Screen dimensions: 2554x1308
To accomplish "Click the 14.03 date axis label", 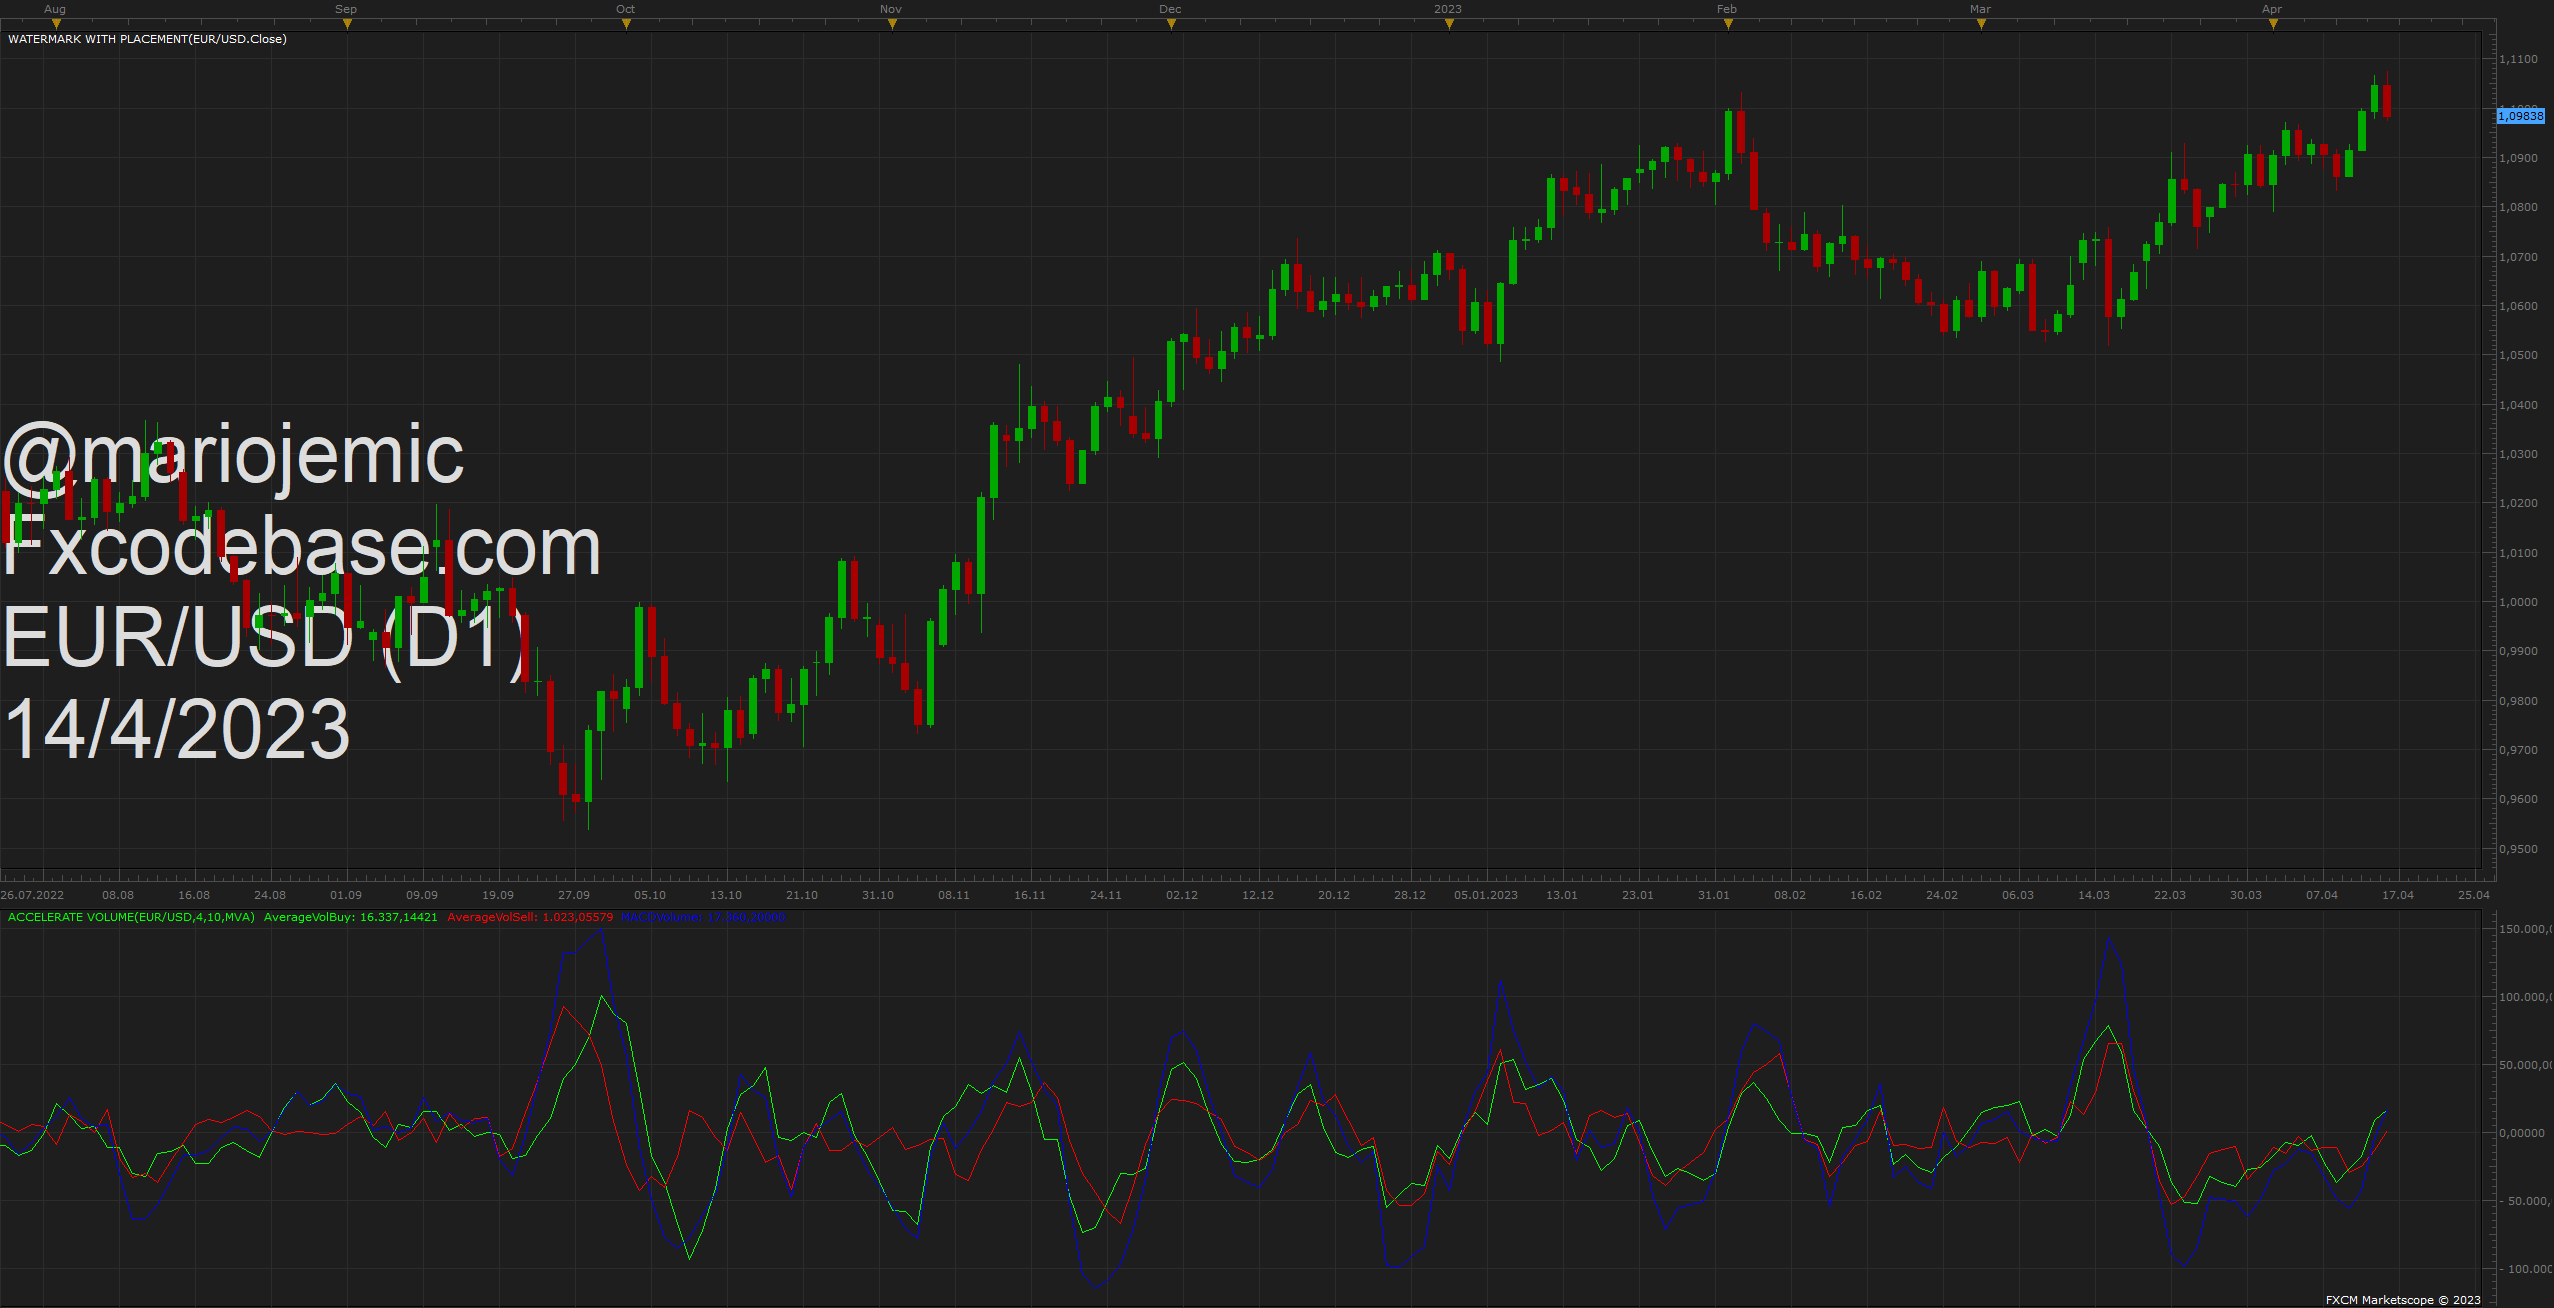I will [2094, 895].
